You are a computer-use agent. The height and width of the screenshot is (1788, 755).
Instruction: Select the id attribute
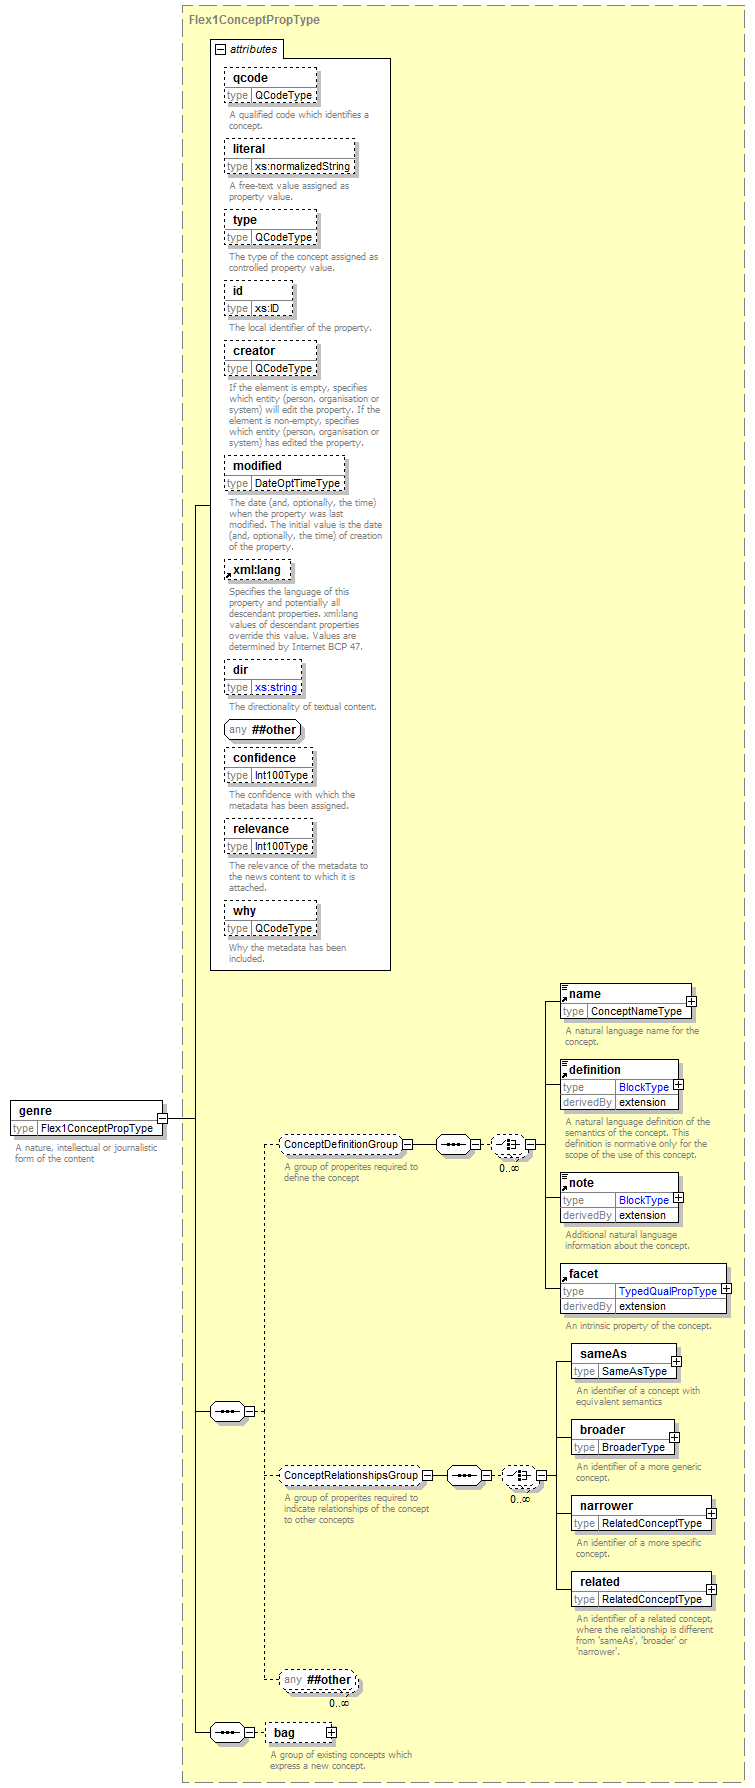(258, 299)
